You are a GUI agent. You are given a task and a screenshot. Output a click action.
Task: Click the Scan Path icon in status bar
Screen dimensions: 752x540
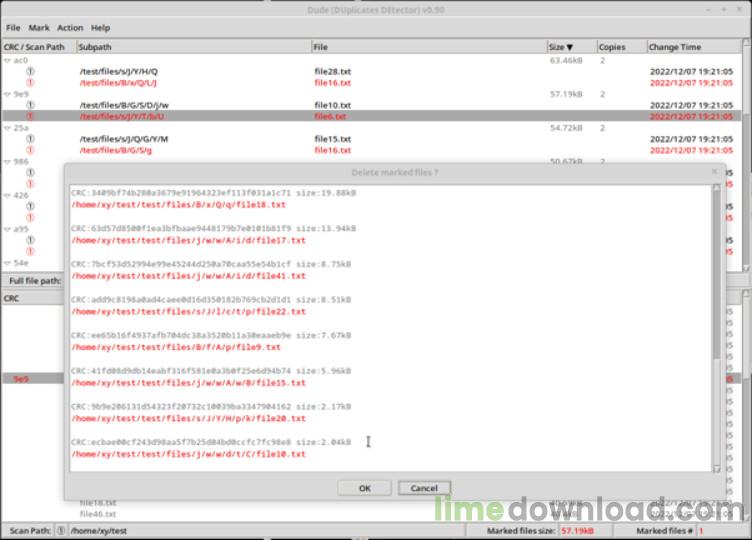pos(61,530)
